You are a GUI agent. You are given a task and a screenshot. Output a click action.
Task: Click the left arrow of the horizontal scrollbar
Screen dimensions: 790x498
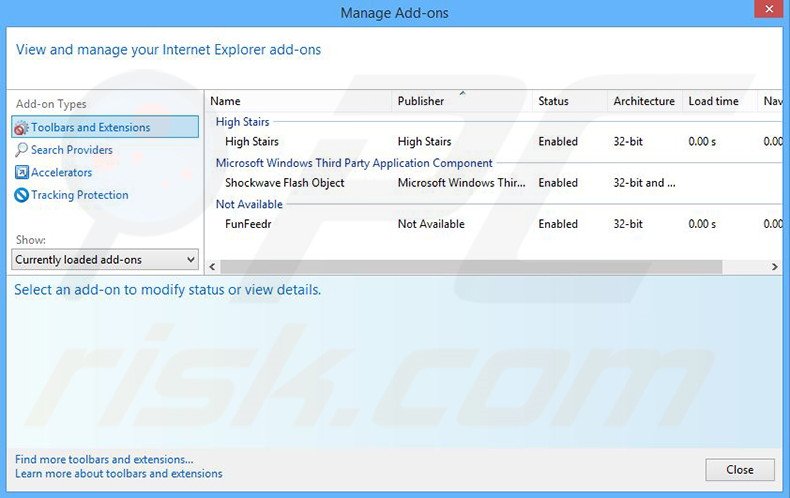(212, 267)
